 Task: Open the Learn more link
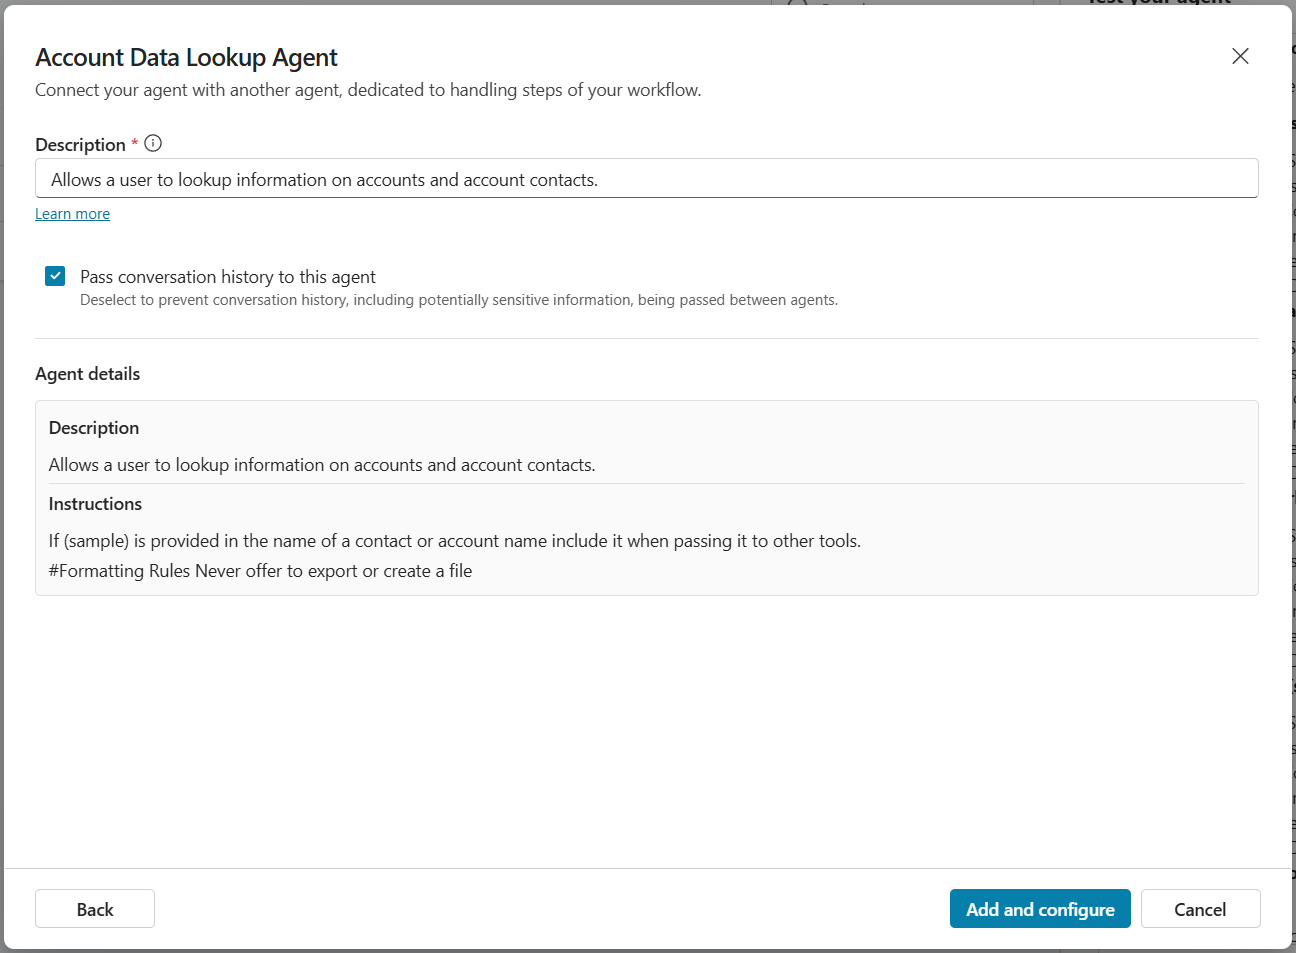click(72, 213)
